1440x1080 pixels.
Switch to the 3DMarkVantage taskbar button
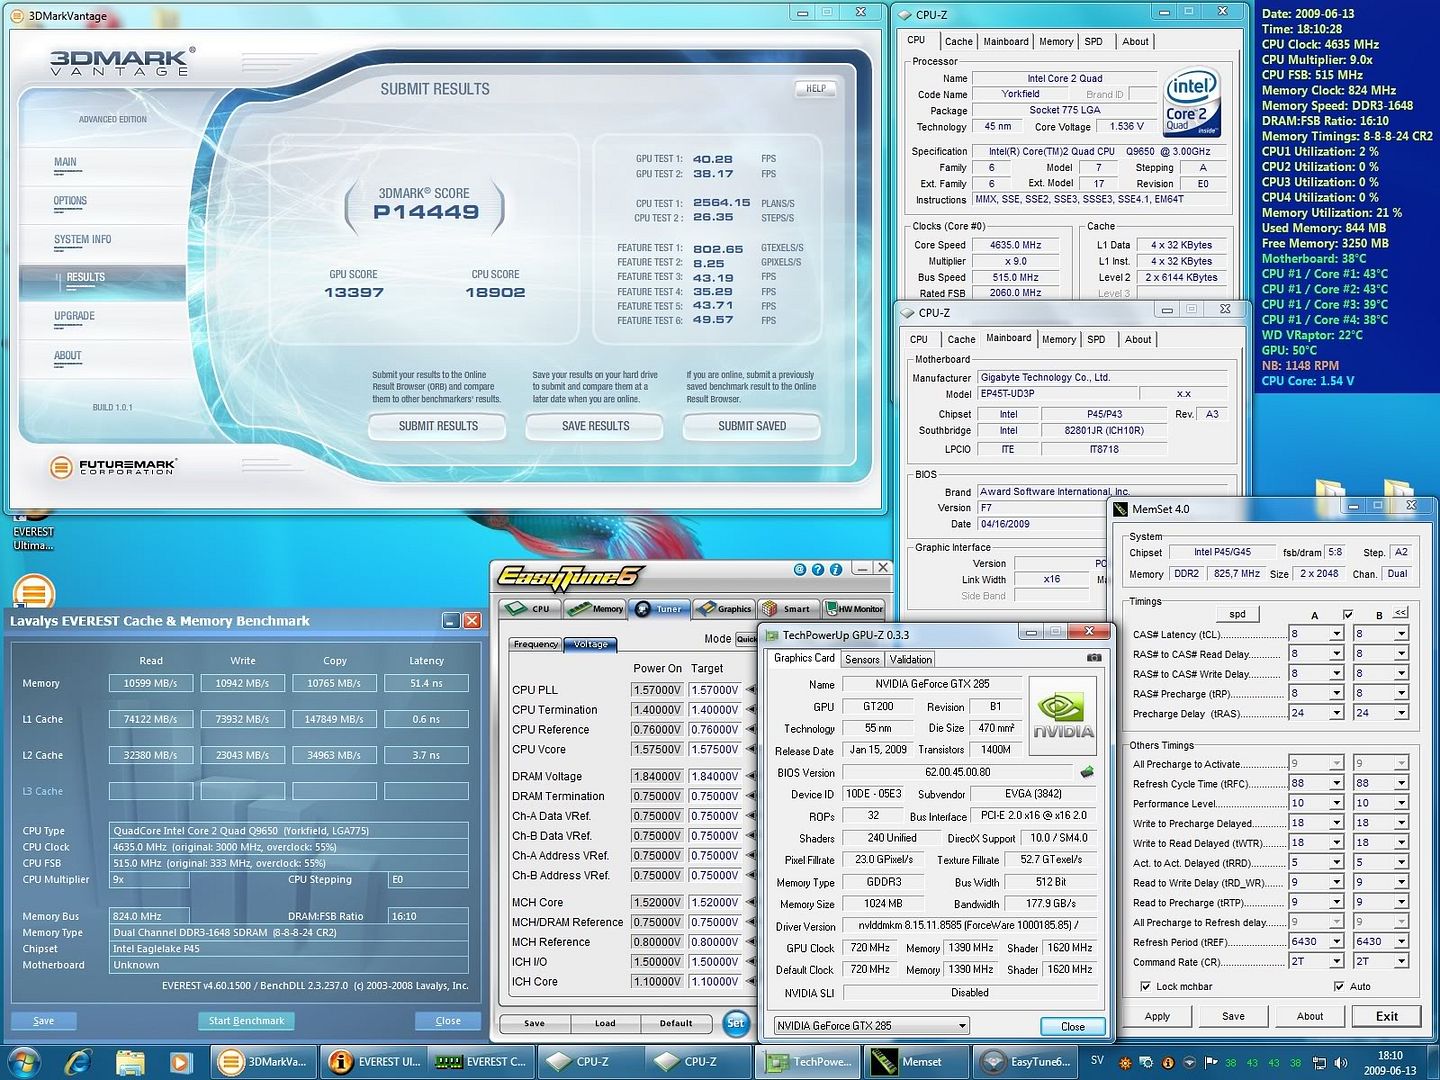[265, 1062]
